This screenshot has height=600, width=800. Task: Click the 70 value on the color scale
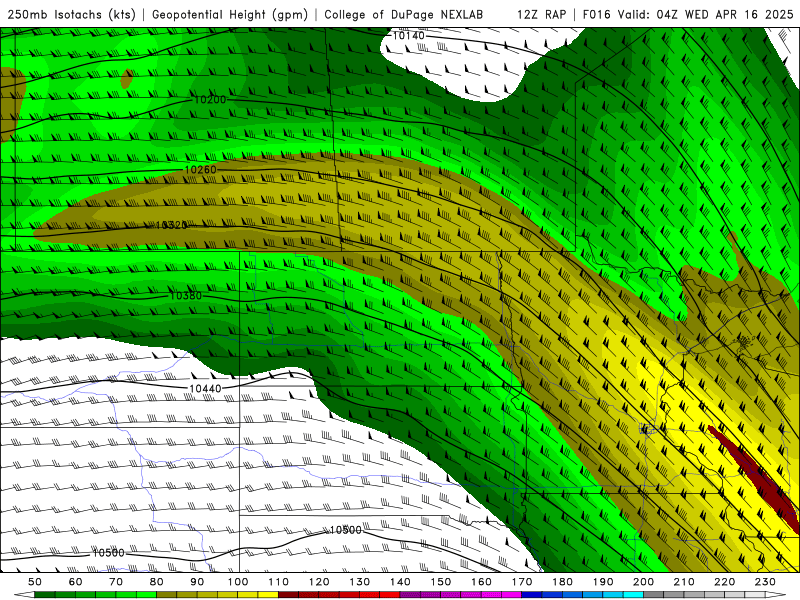pos(116,582)
